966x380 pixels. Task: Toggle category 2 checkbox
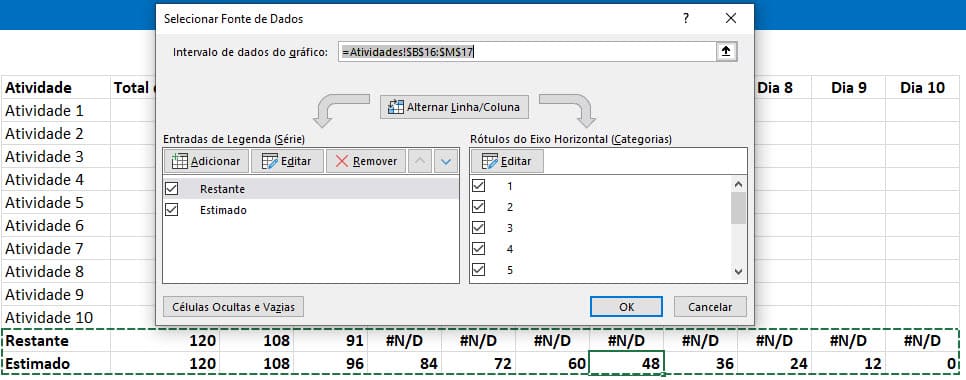click(x=478, y=207)
